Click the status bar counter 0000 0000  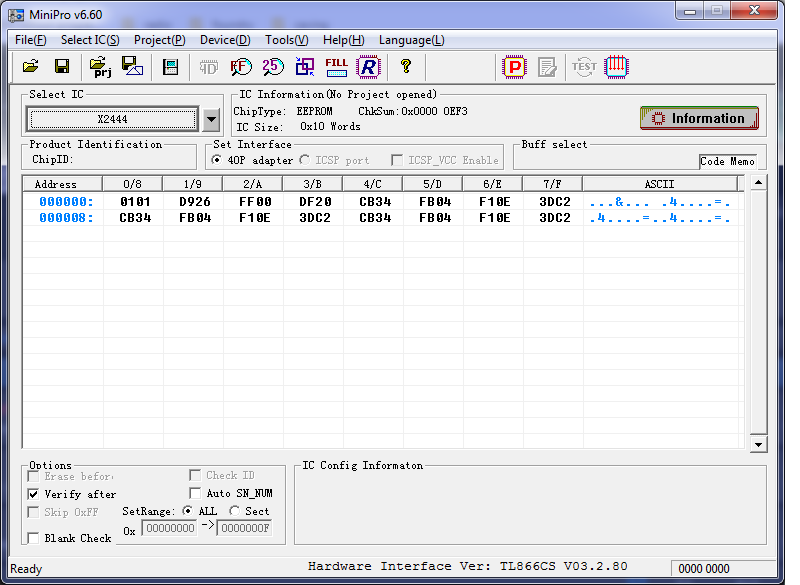704,569
